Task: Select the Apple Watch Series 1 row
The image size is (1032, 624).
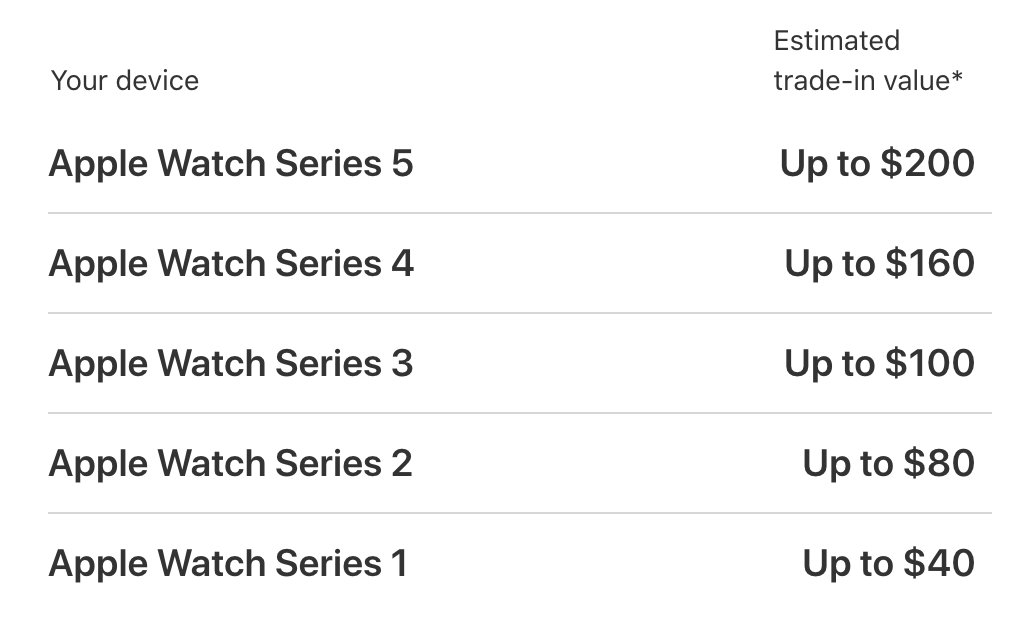Action: click(520, 563)
